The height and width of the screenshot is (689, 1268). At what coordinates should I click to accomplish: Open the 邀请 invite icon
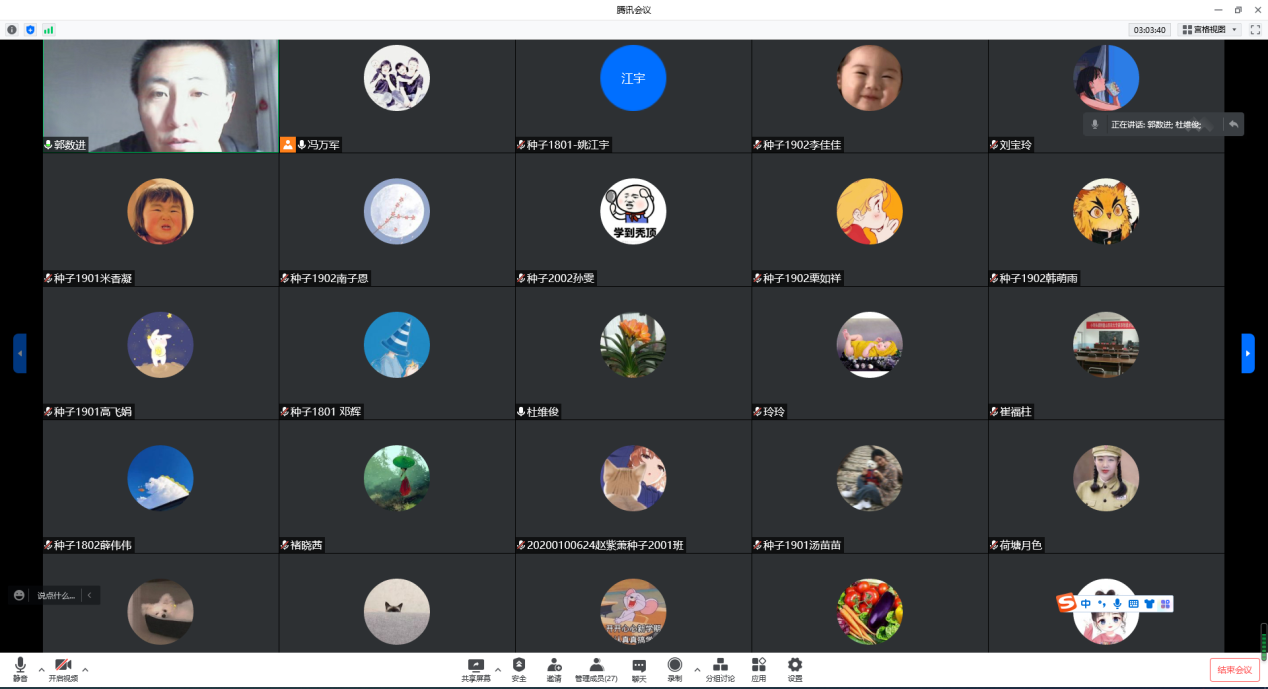coord(554,669)
